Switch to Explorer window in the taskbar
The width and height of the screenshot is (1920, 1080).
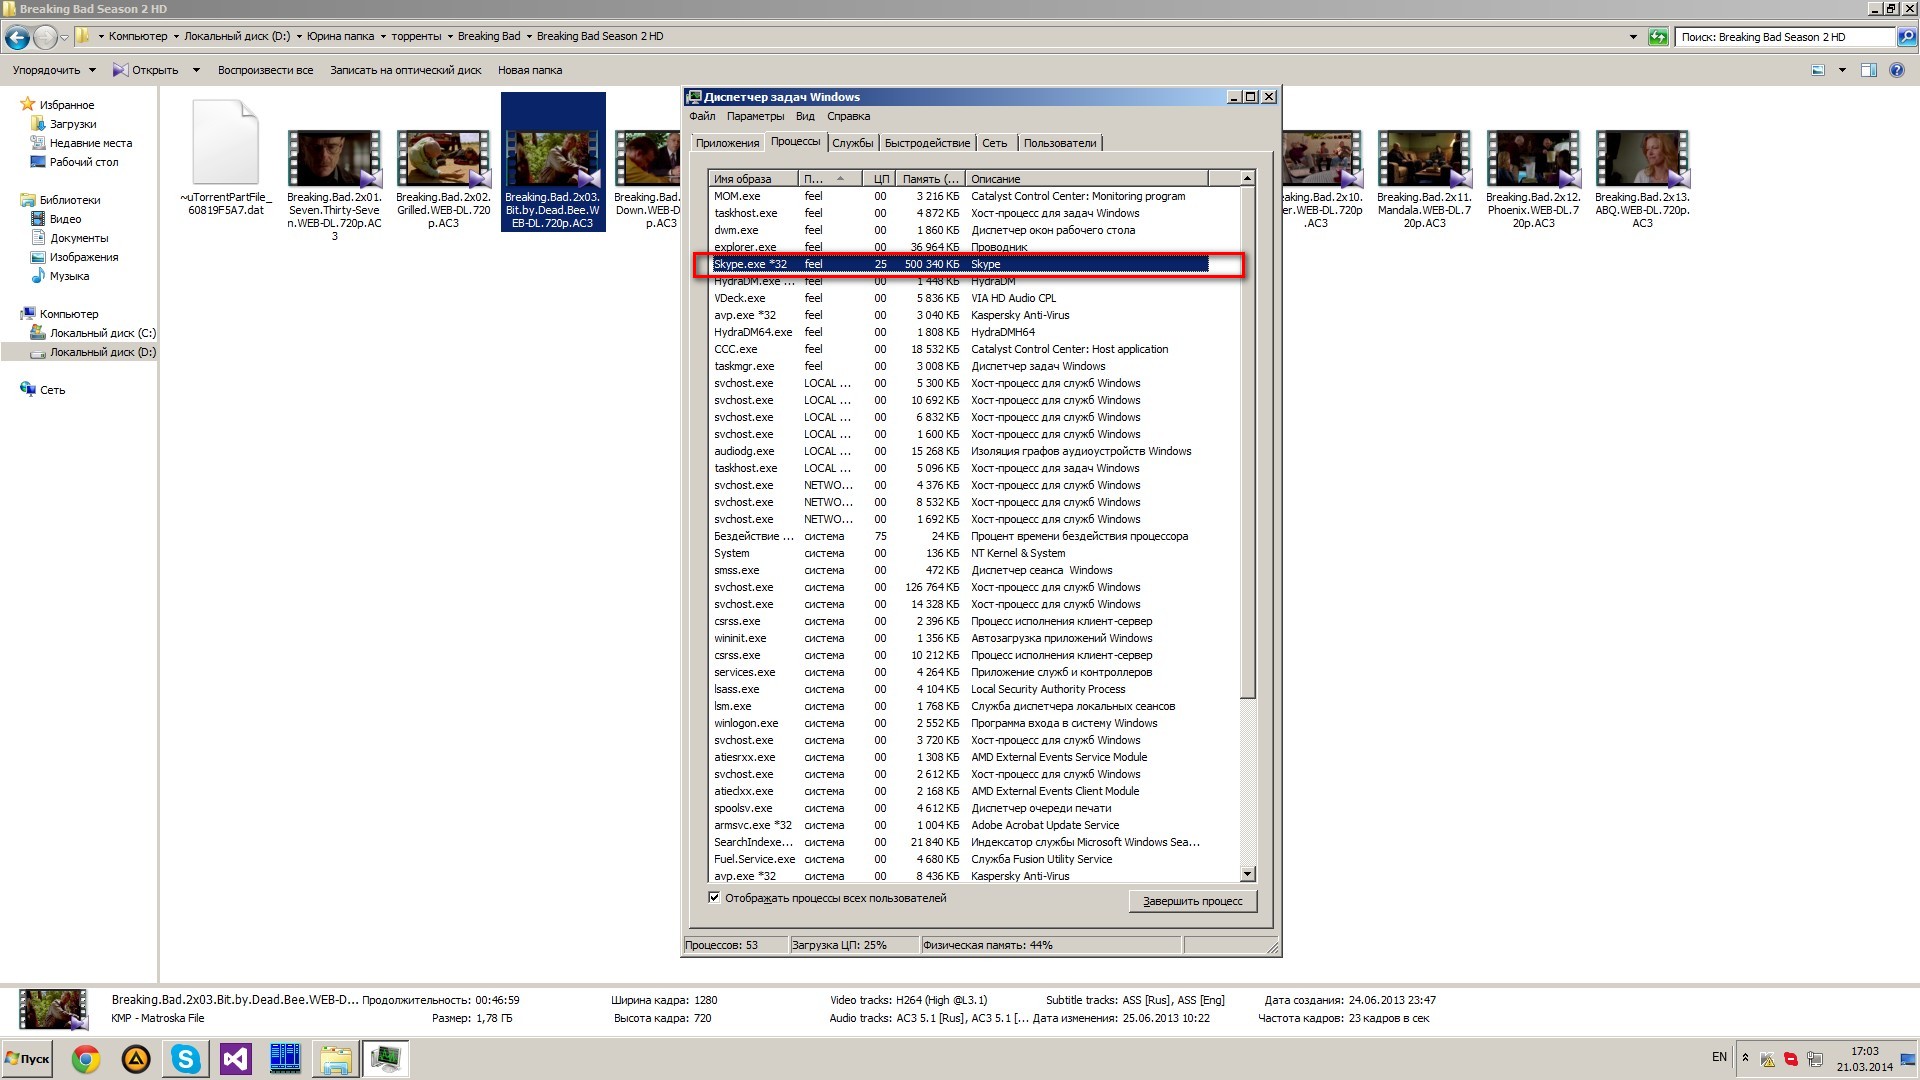336,1059
